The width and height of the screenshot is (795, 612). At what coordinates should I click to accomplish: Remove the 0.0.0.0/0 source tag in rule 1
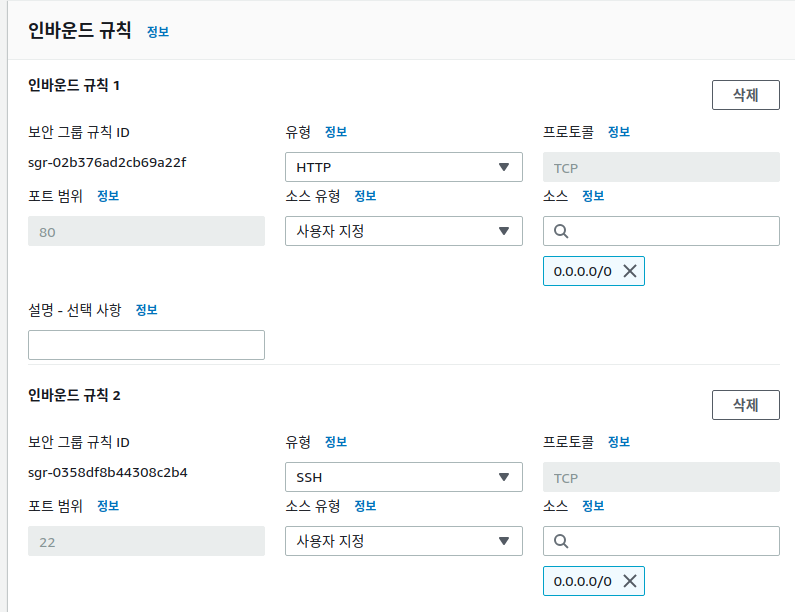tap(630, 271)
